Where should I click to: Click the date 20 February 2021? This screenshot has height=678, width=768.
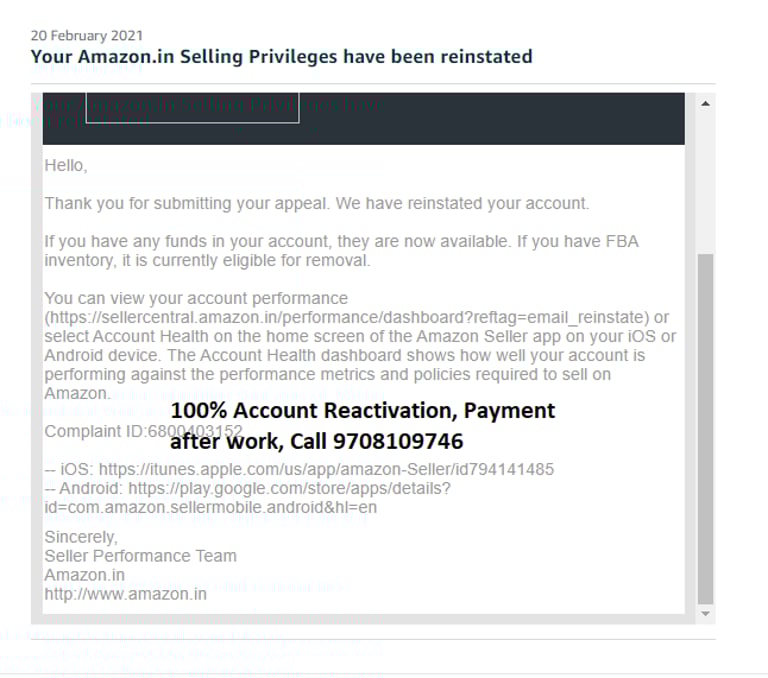[x=87, y=36]
